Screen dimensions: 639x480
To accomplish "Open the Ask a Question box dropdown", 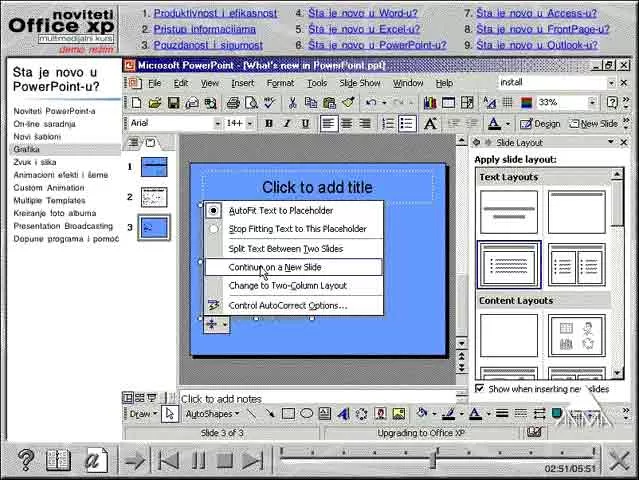I will click(611, 83).
